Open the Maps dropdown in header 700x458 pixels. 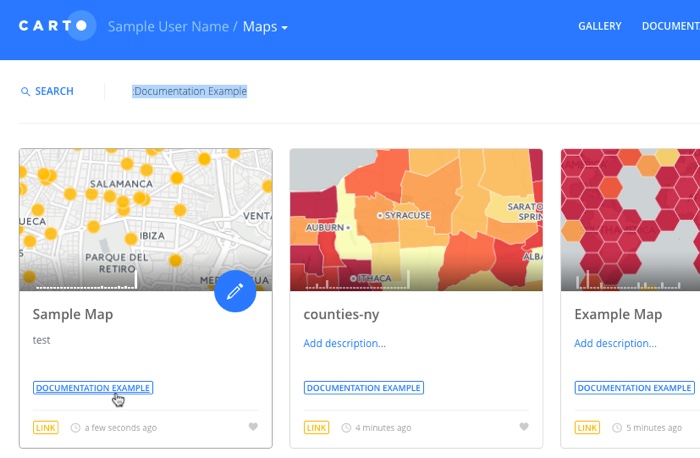[265, 27]
